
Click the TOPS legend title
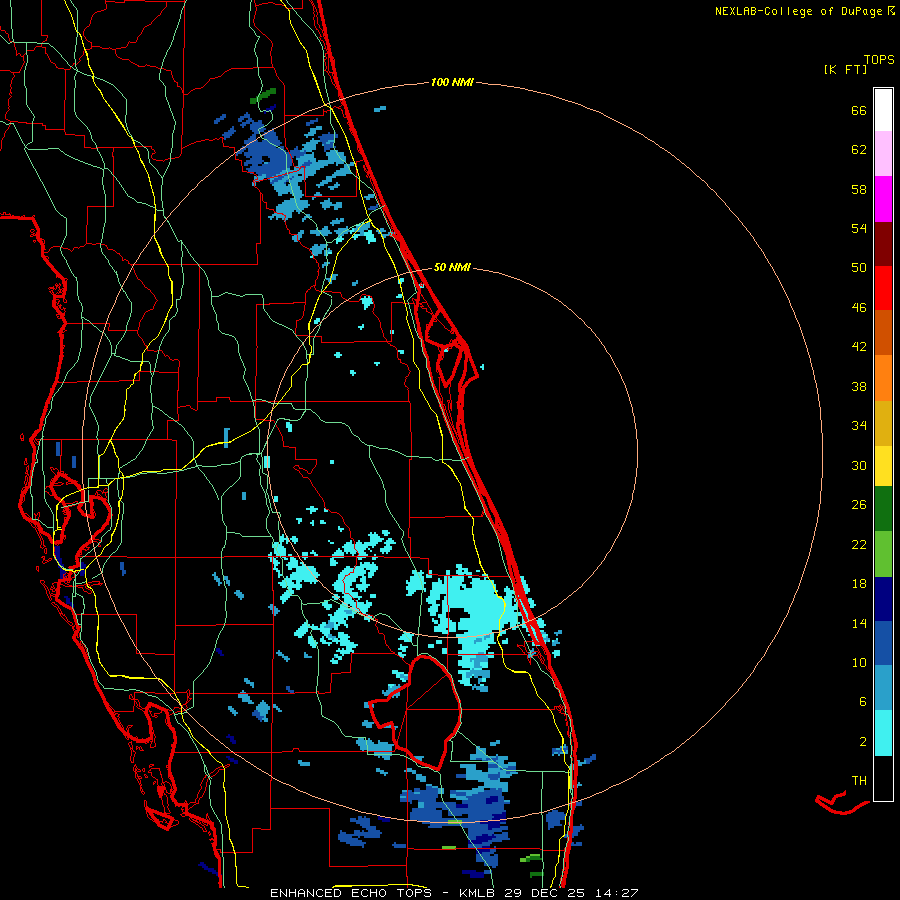pos(879,59)
